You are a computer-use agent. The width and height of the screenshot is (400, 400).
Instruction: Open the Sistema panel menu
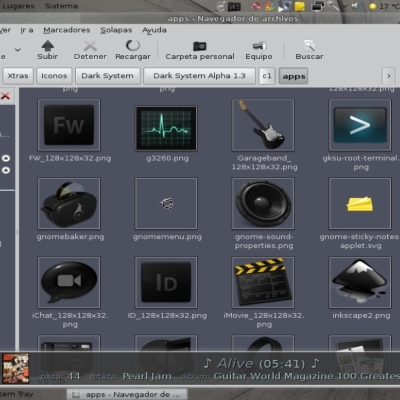pyautogui.click(x=61, y=6)
